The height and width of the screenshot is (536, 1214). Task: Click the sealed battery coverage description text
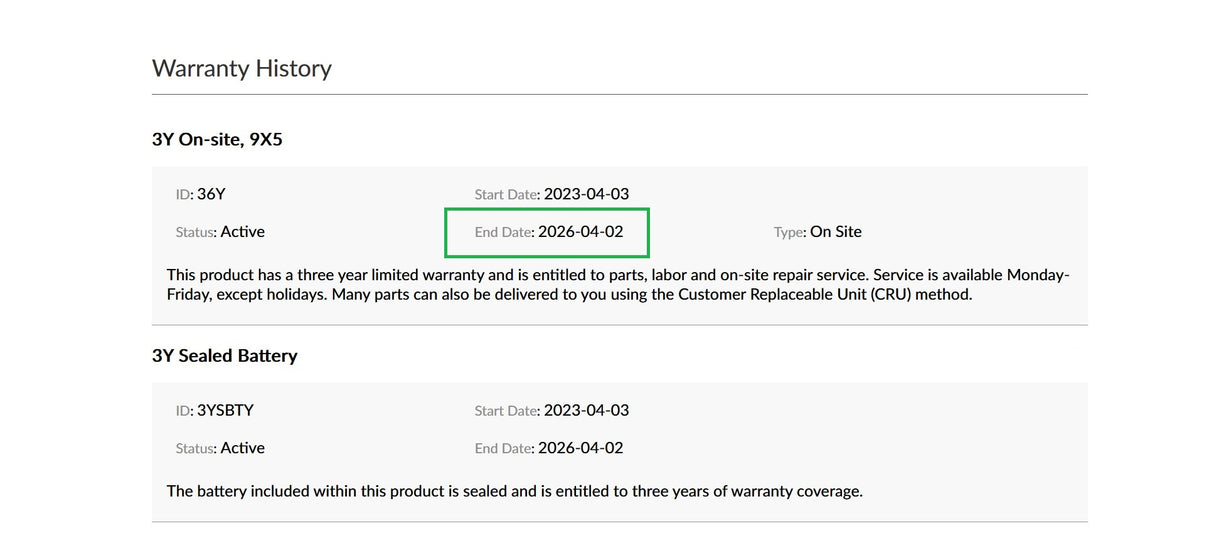[514, 491]
